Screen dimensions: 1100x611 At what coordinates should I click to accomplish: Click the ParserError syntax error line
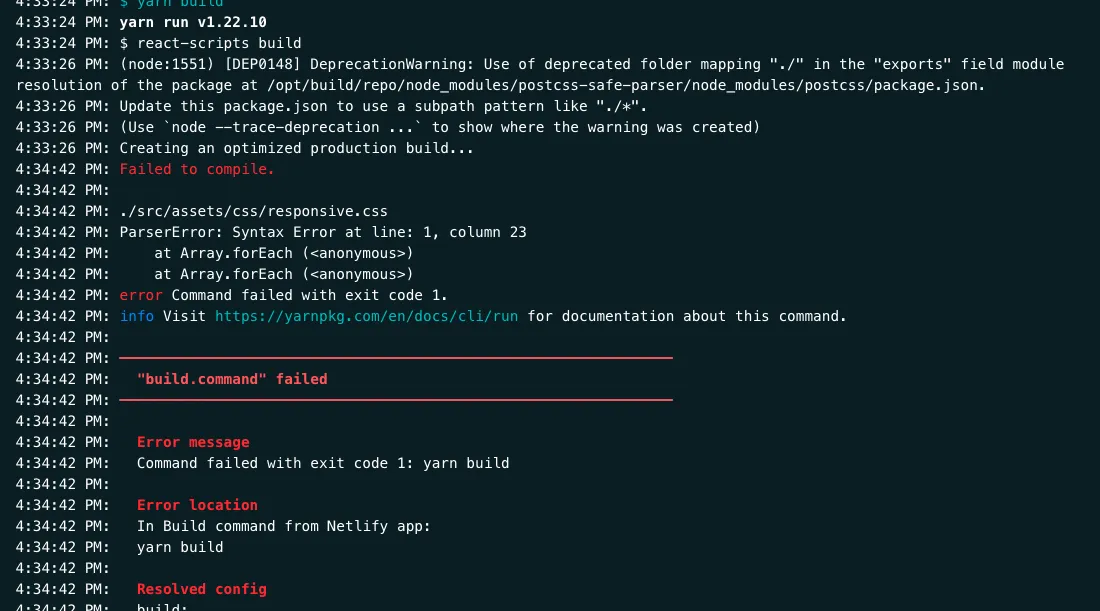(323, 232)
